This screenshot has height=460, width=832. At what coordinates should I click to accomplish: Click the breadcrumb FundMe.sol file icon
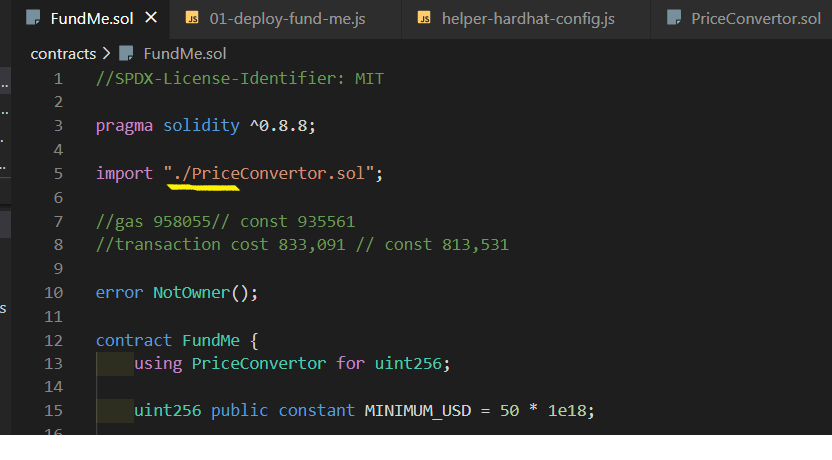point(126,54)
